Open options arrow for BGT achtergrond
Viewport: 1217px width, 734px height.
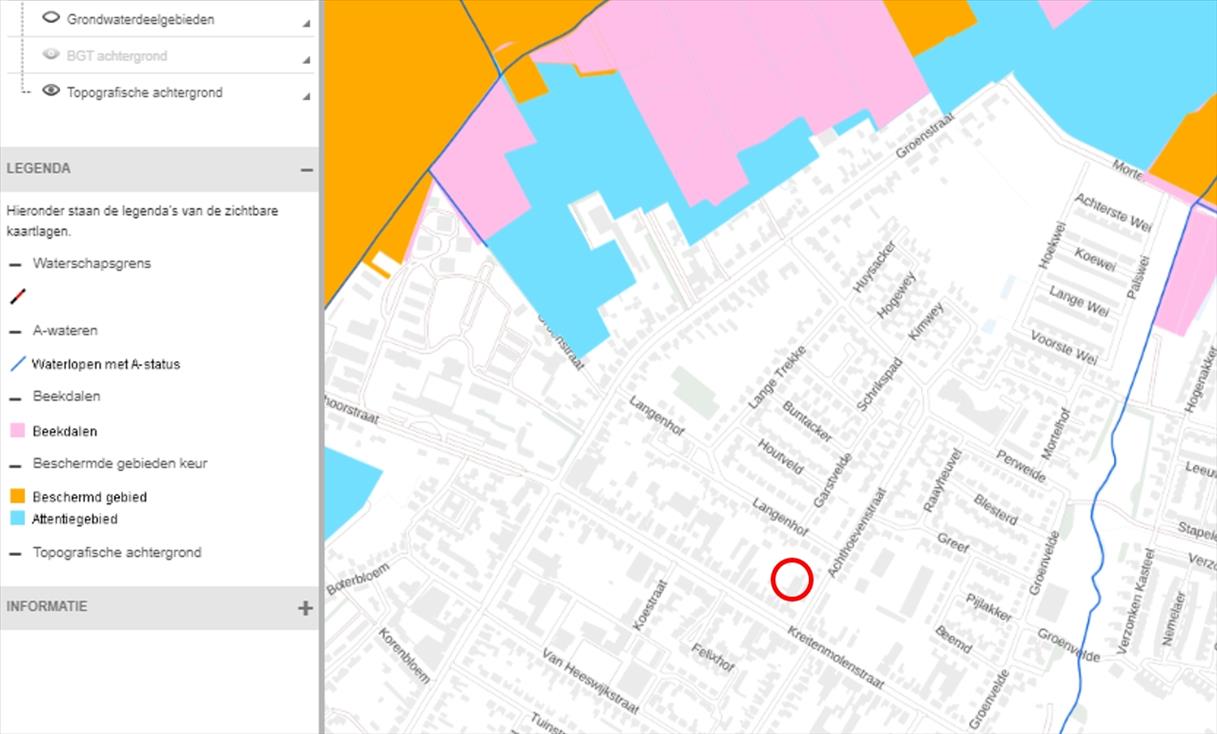click(x=306, y=59)
